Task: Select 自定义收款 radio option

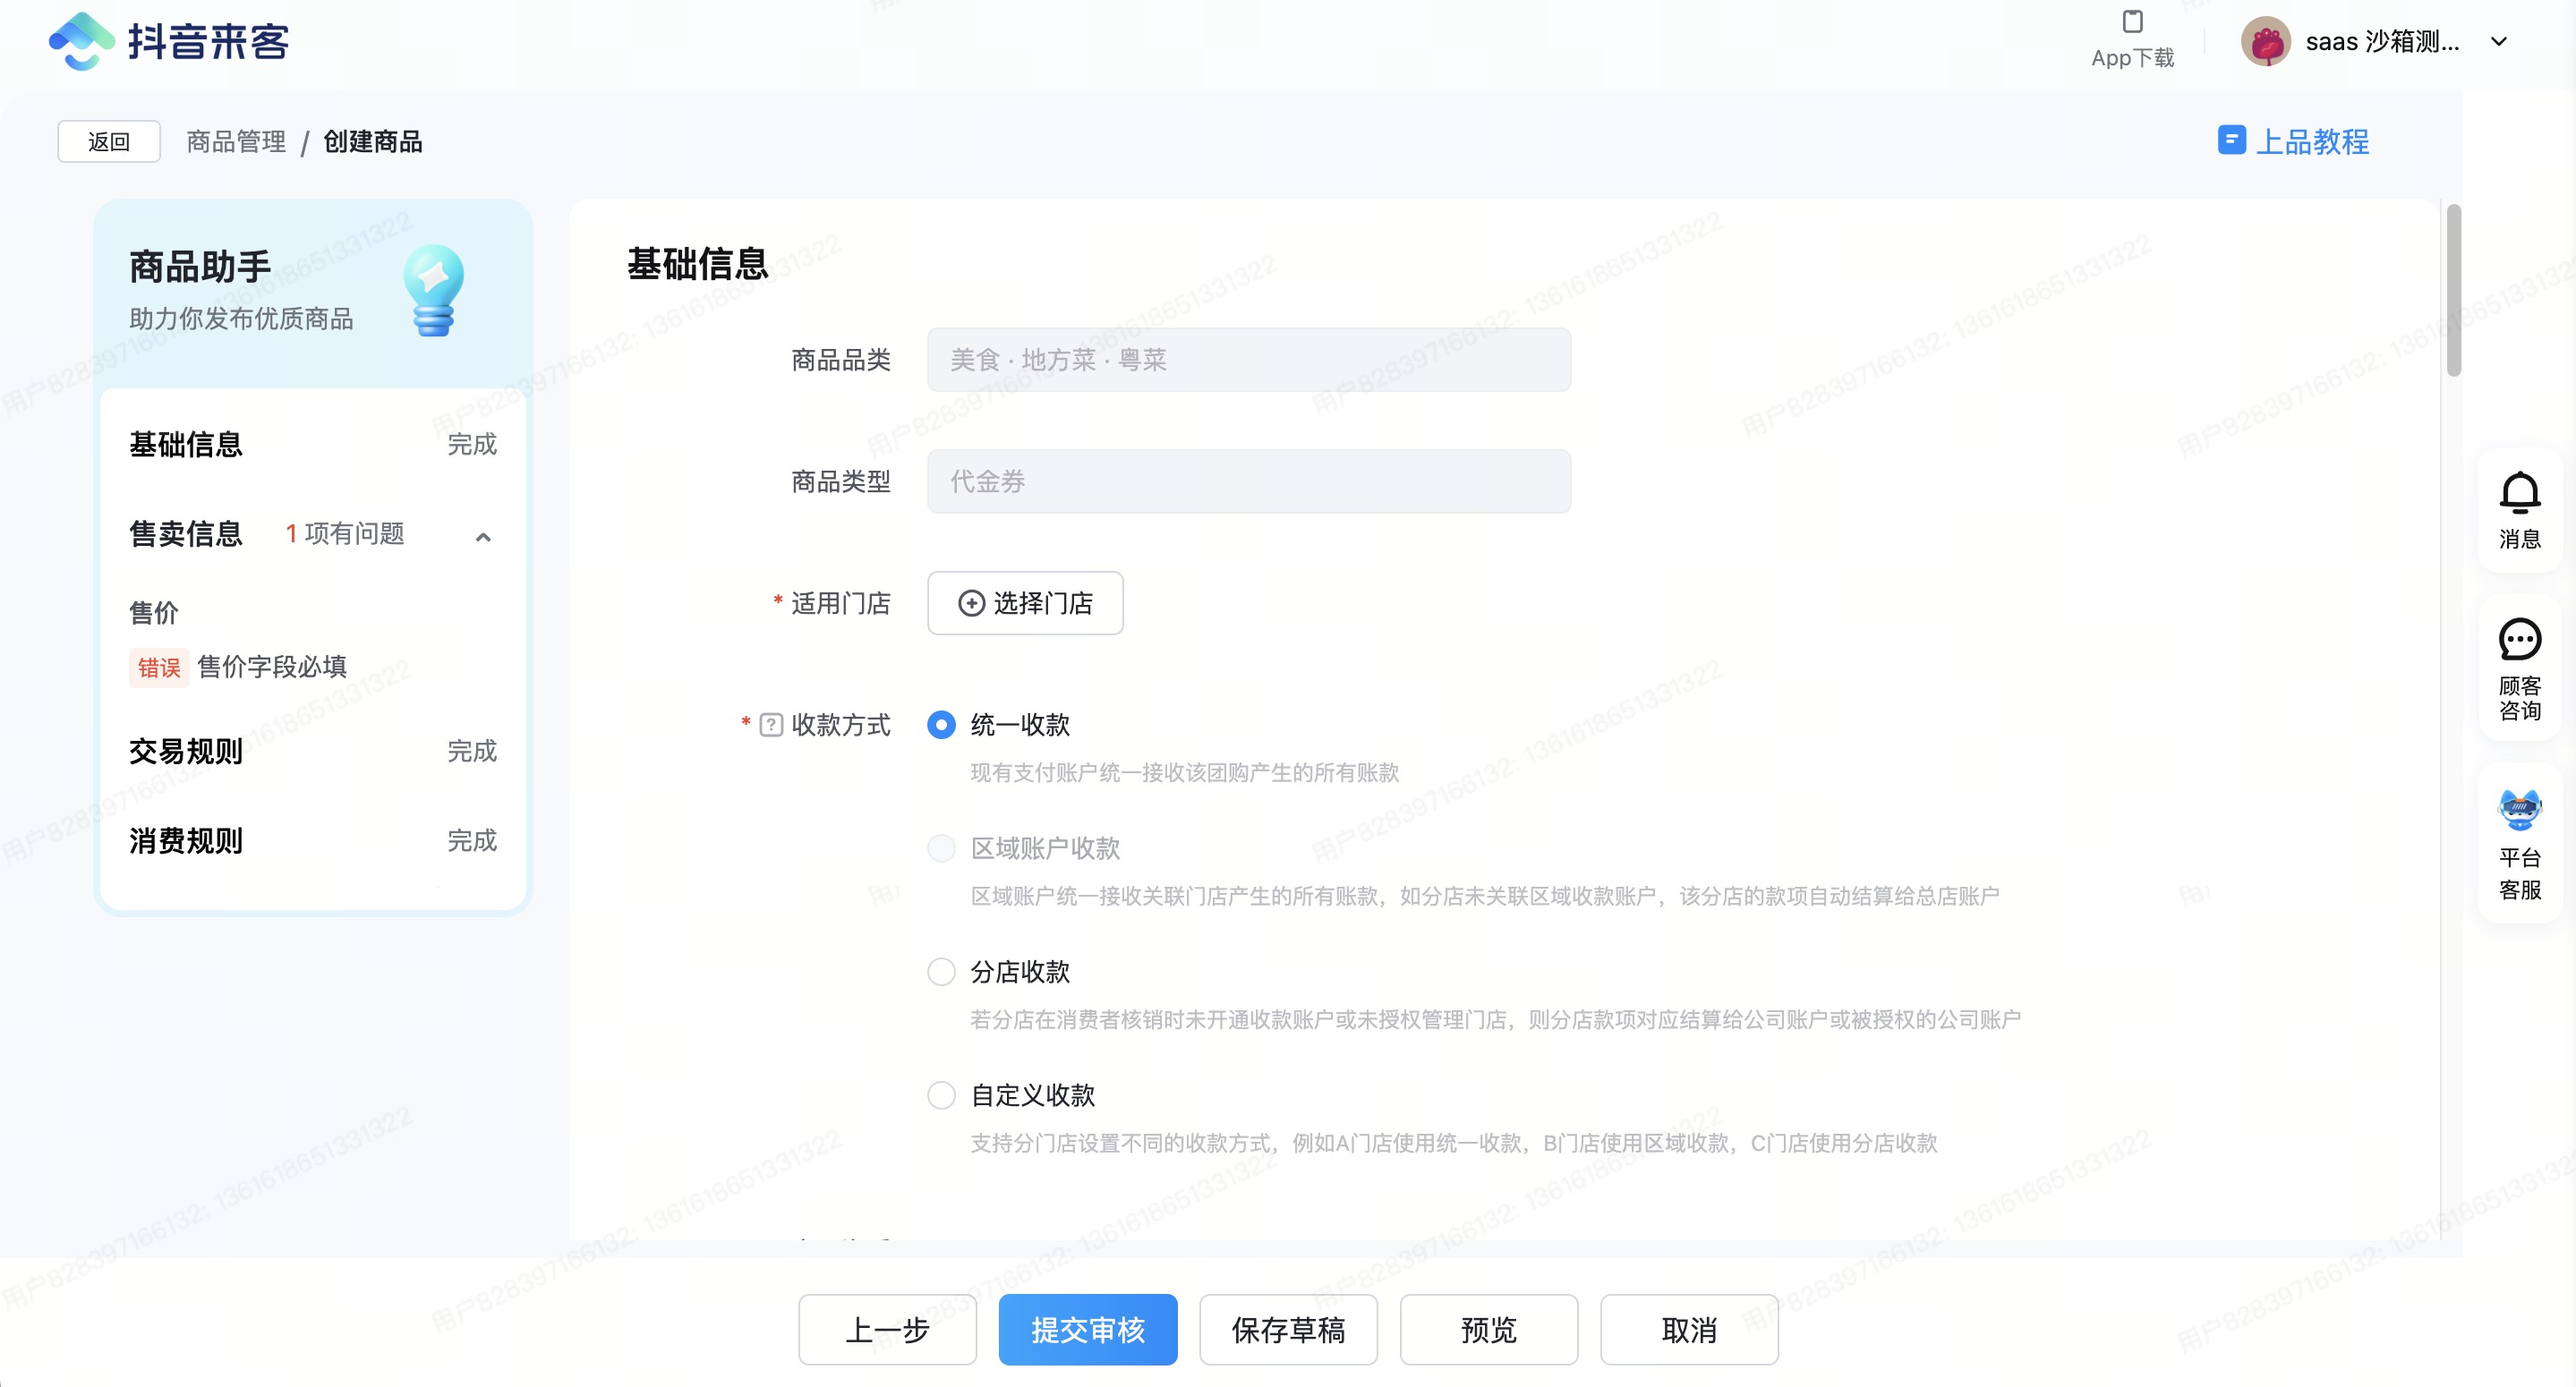Action: click(941, 1095)
